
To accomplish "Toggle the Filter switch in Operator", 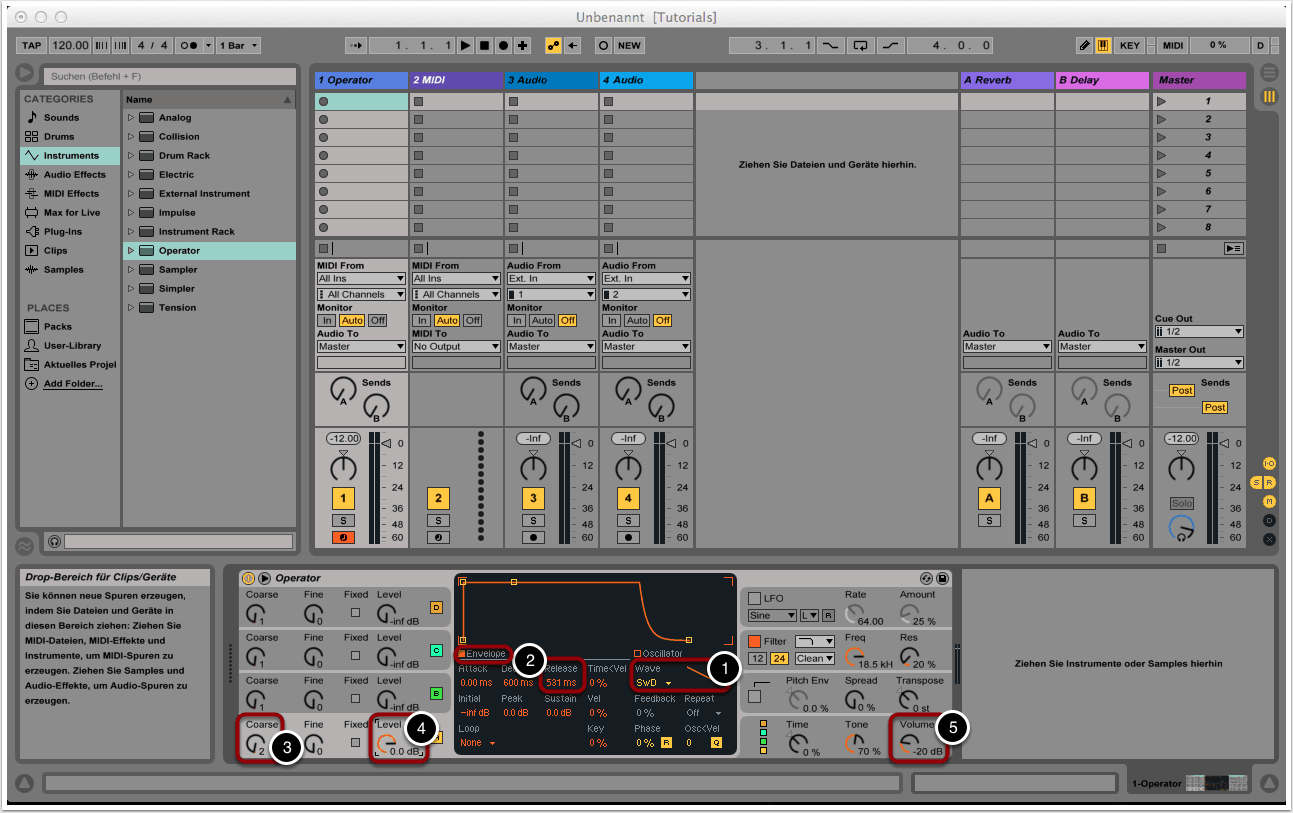I will pyautogui.click(x=755, y=641).
